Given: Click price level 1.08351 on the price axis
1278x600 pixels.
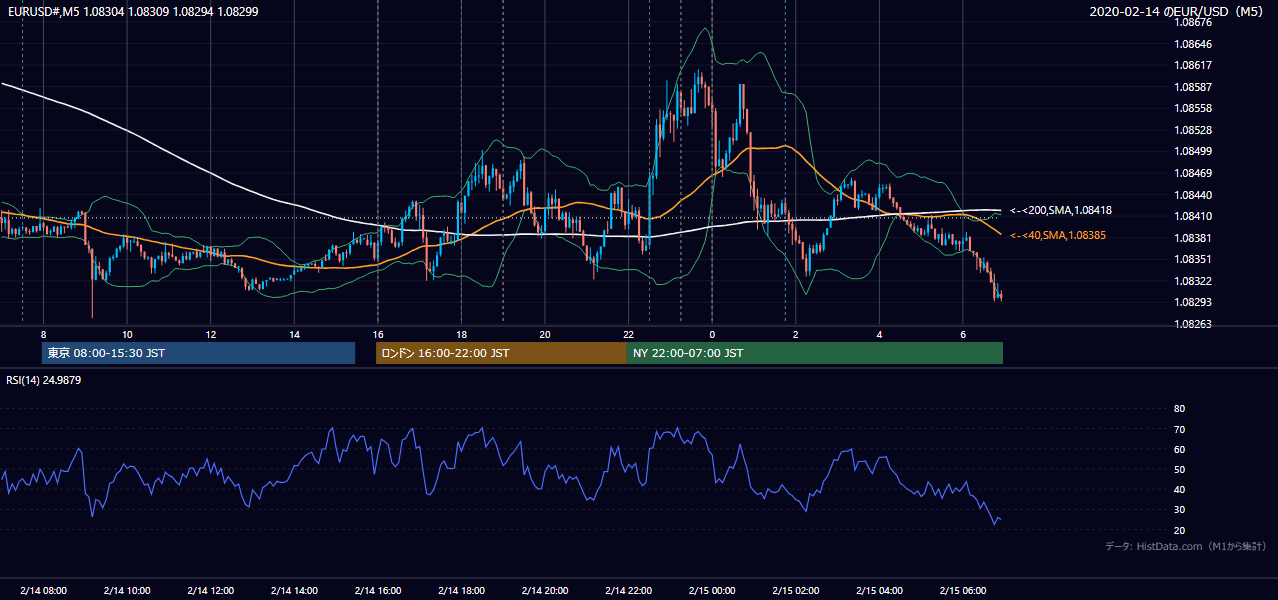Looking at the screenshot, I should (1193, 259).
